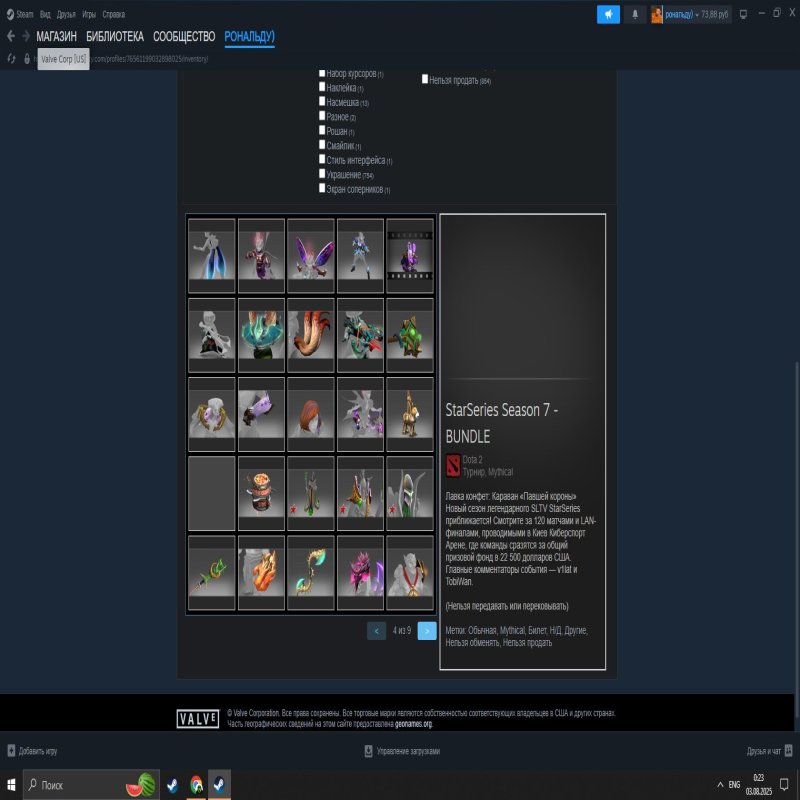Click the notifications bell in Steam header
Screen dimensions: 800x800
[635, 13]
